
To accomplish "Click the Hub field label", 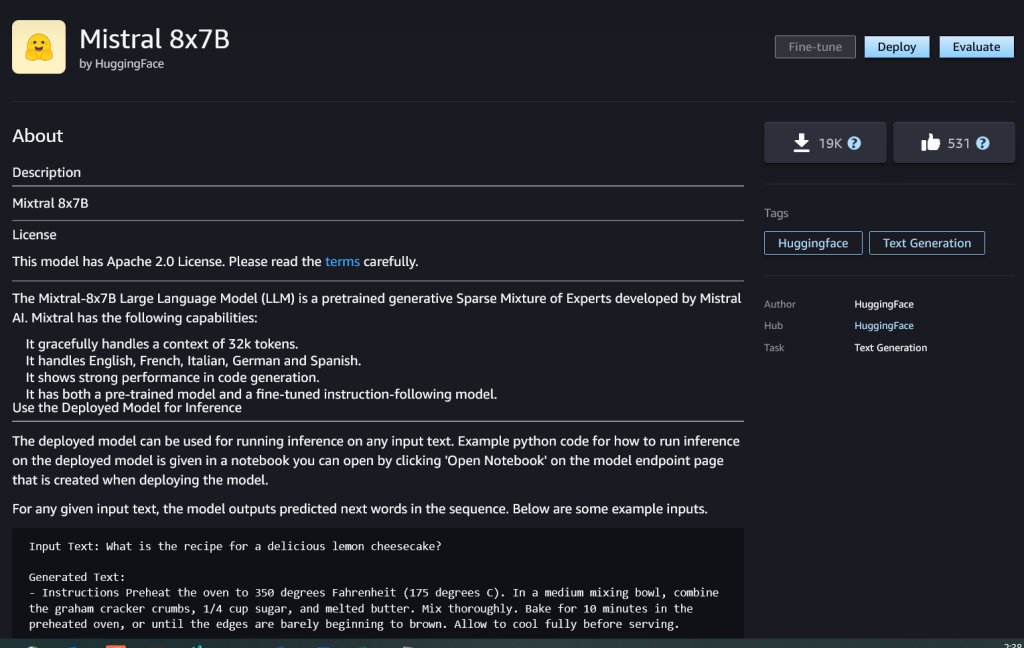I will (x=773, y=326).
